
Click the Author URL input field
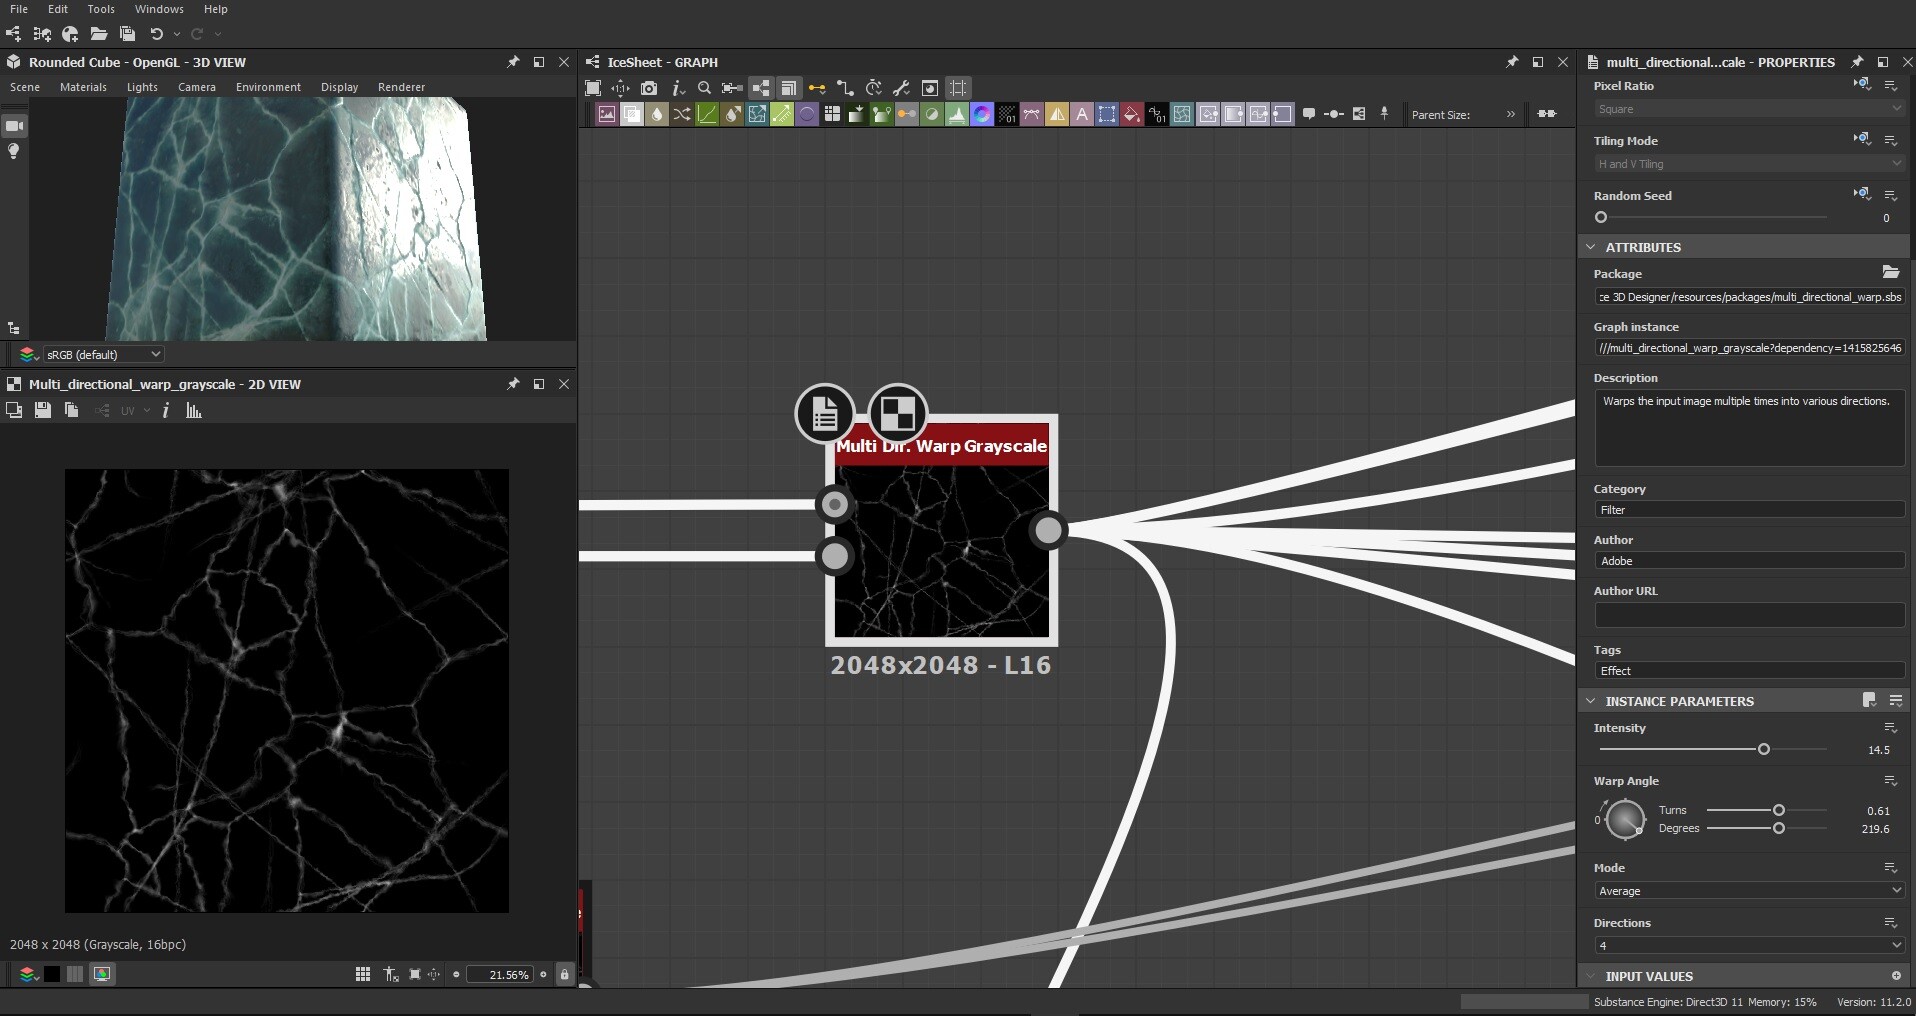click(1748, 615)
